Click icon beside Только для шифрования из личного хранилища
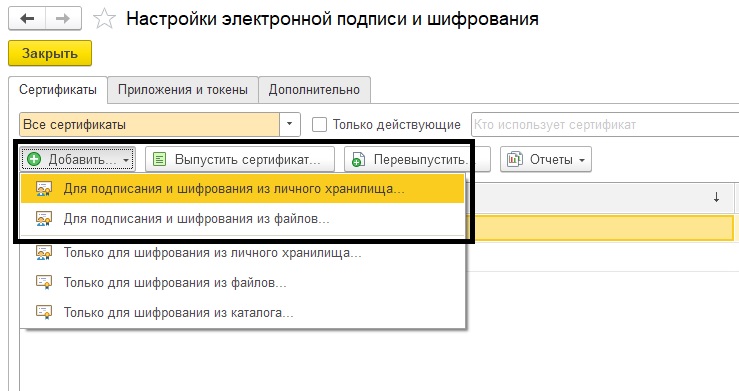Image resolution: width=739 pixels, height=391 pixels. pyautogui.click(x=44, y=253)
